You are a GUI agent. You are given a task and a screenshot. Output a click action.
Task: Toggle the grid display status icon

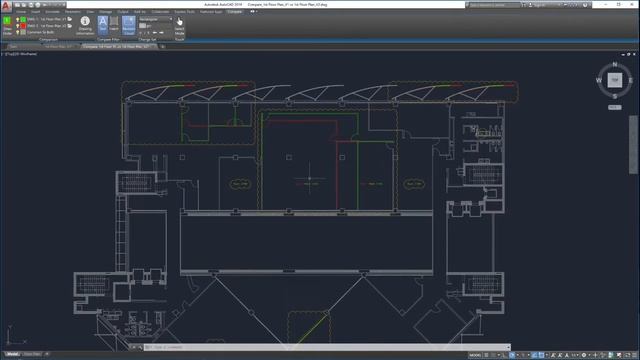point(486,355)
